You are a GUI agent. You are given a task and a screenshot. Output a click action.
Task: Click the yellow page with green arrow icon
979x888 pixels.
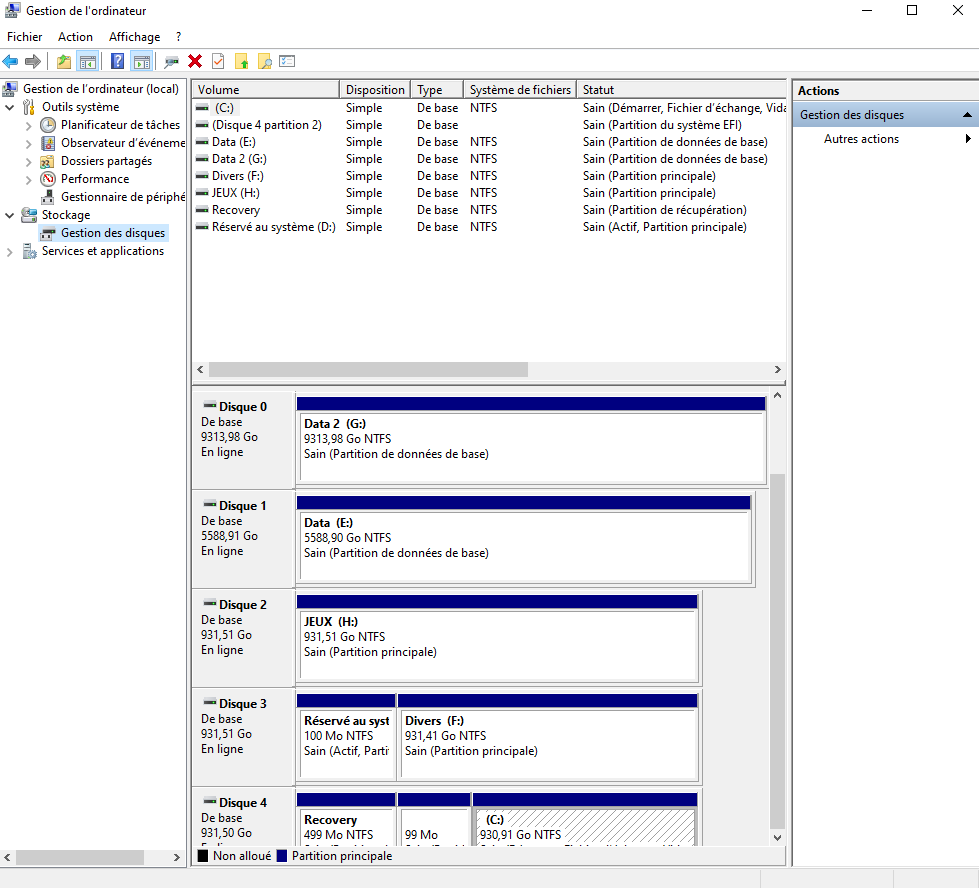tap(242, 61)
